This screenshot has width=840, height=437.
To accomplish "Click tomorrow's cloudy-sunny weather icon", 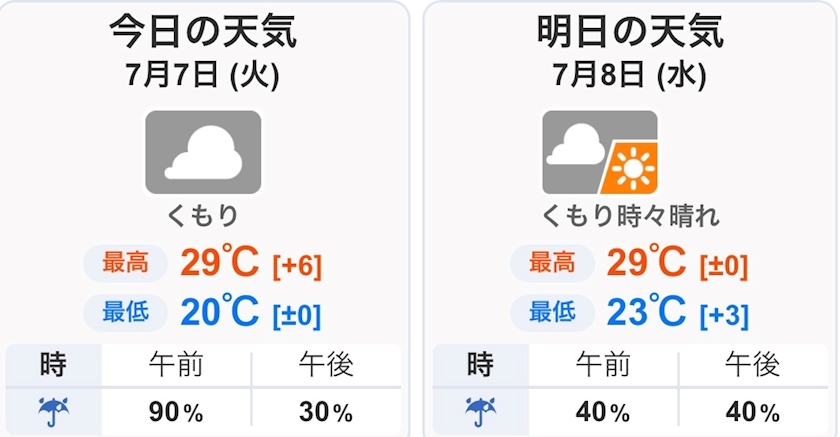I will [x=600, y=153].
